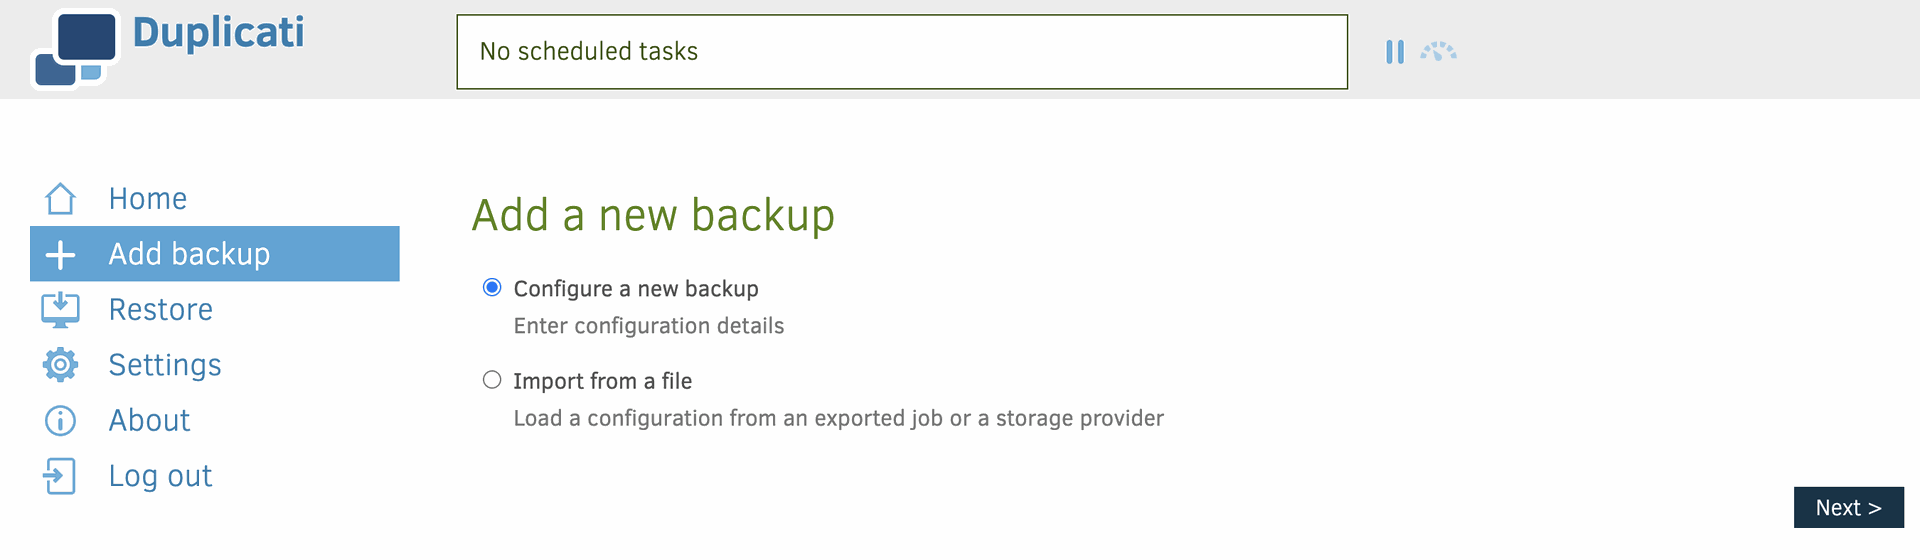Viewport: 1920px width, 560px height.
Task: Click the Home house icon
Action: pyautogui.click(x=60, y=198)
